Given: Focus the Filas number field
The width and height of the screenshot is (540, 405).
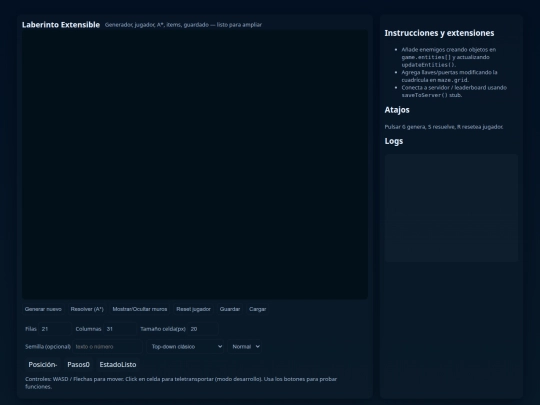Looking at the screenshot, I should pyautogui.click(x=55, y=329).
